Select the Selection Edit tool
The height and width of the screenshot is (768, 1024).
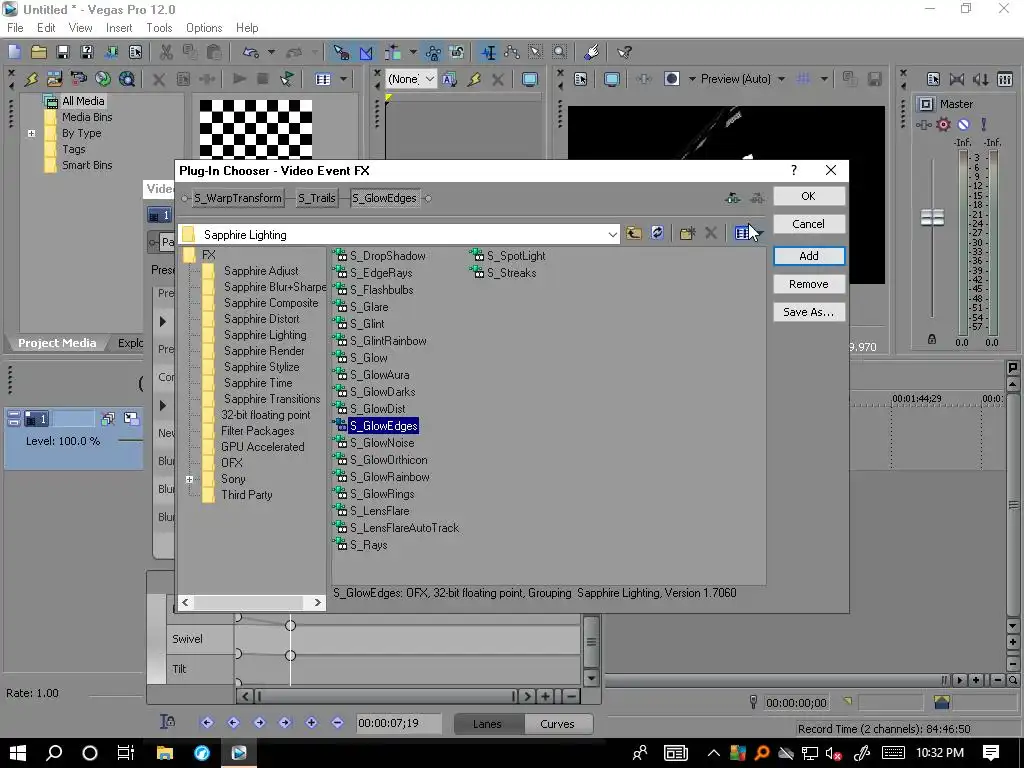point(536,52)
